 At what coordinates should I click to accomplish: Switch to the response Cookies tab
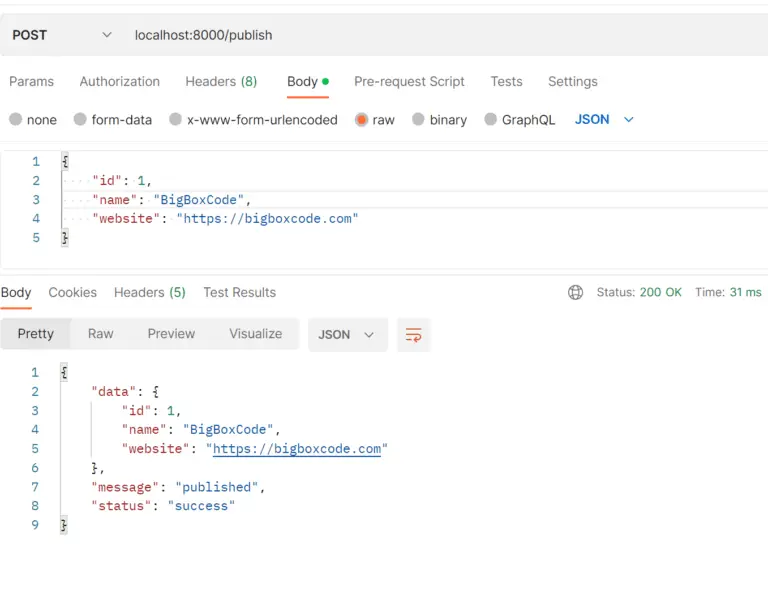click(72, 292)
